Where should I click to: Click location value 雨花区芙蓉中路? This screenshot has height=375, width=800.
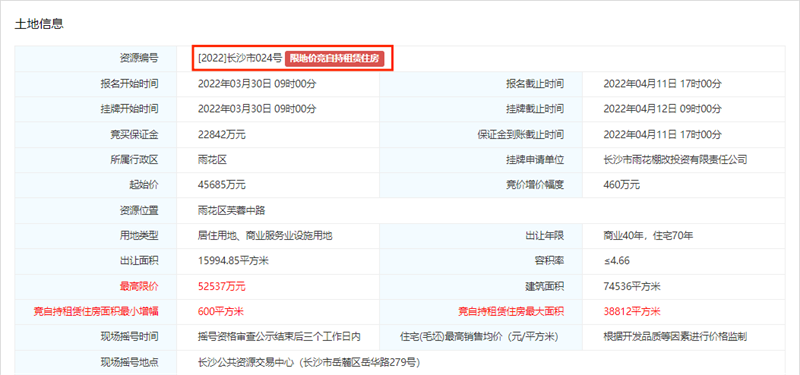tap(232, 210)
